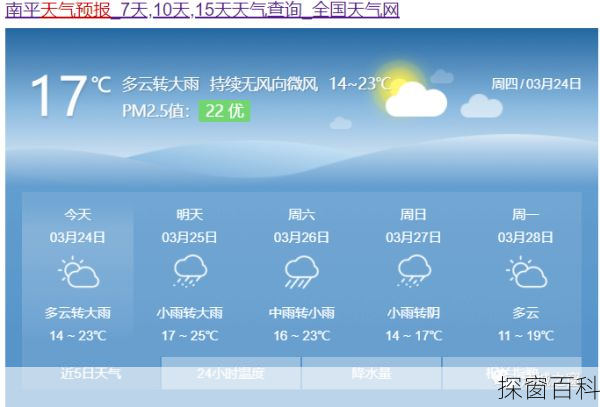Viewport: 600px width, 407px height.
Task: Click the PM2.5 value badge 22 优
Action: point(224,111)
